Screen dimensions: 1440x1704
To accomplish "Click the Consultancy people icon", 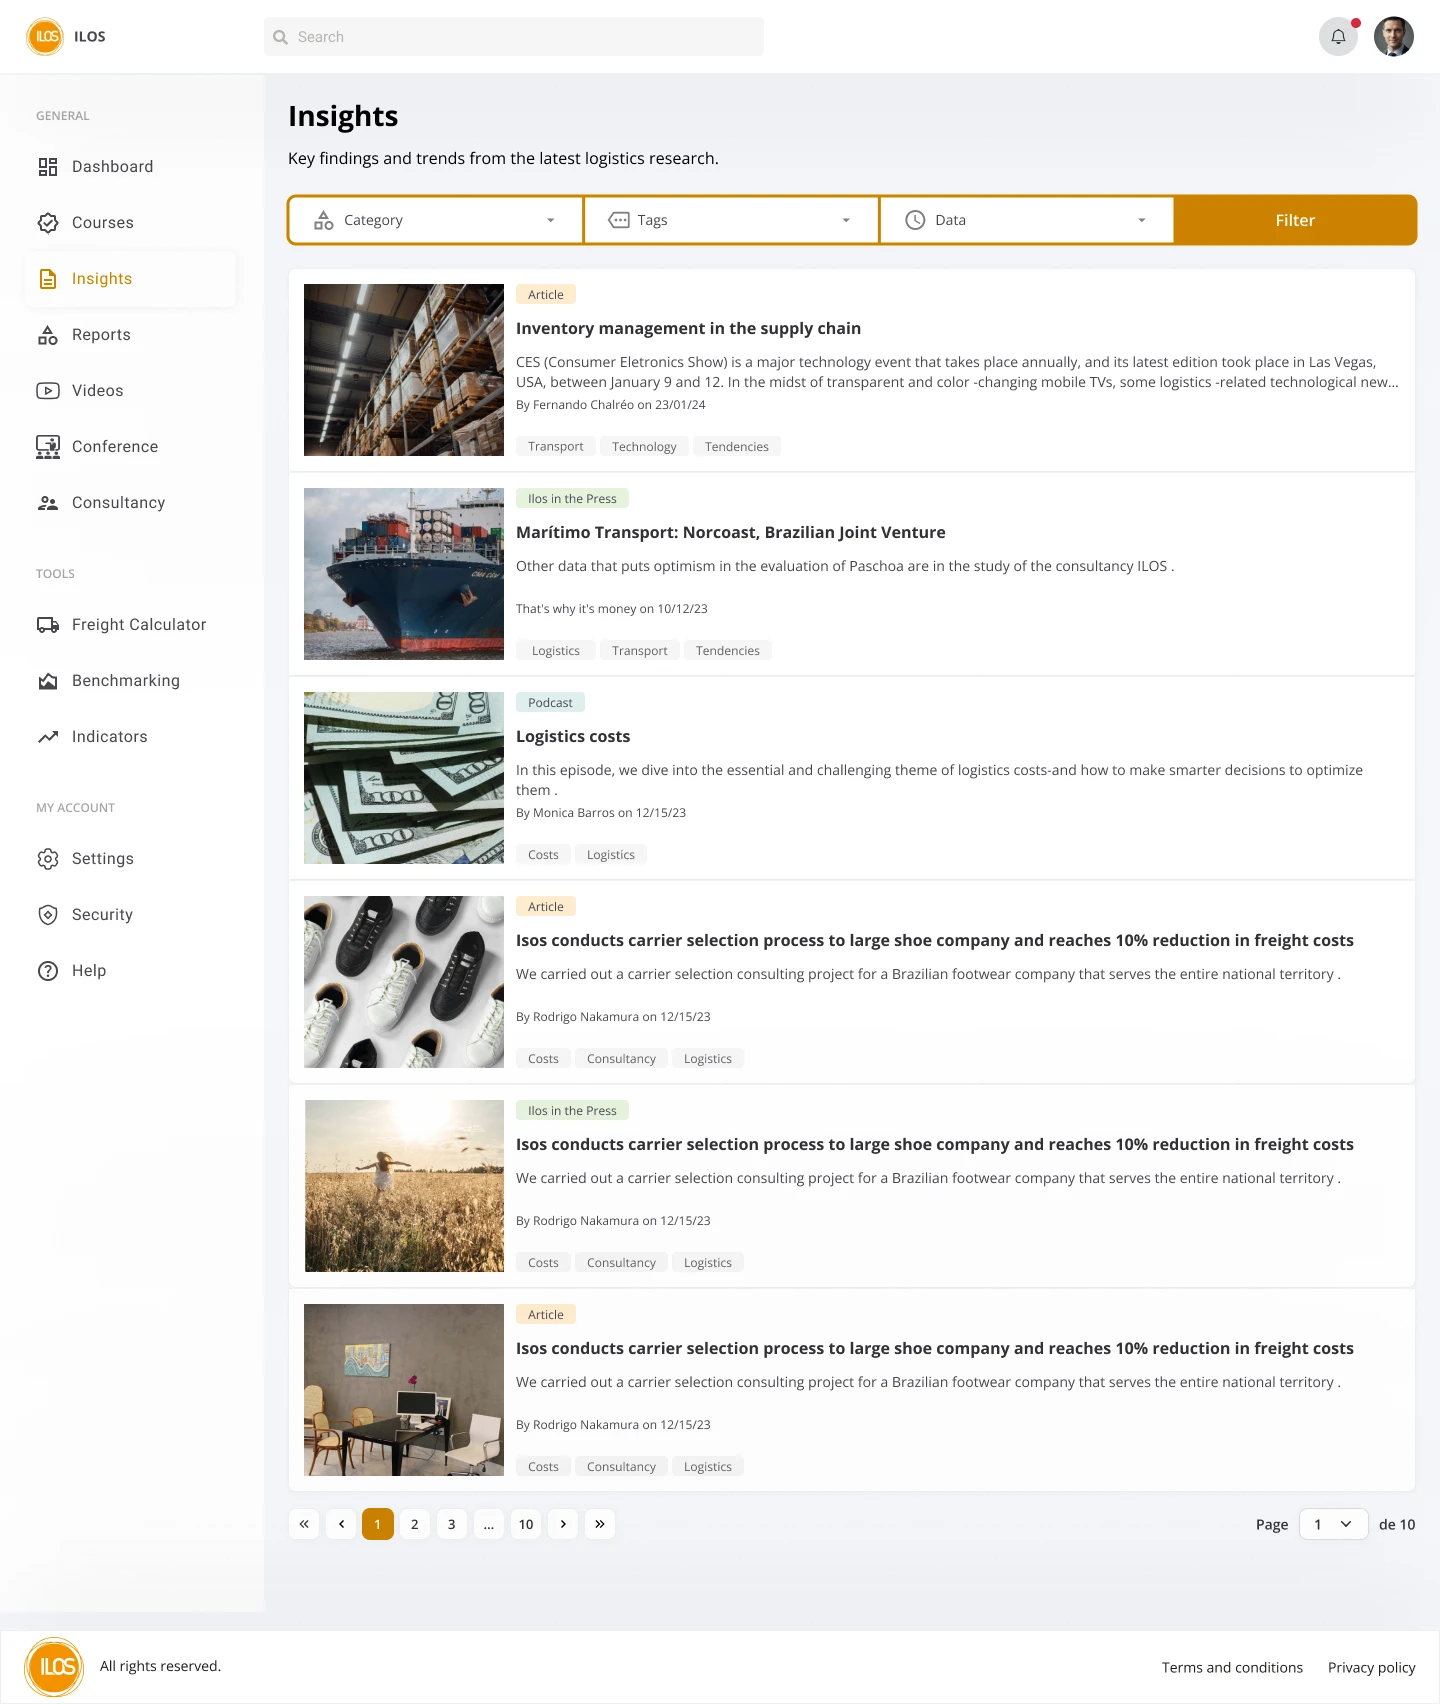I will click(48, 503).
